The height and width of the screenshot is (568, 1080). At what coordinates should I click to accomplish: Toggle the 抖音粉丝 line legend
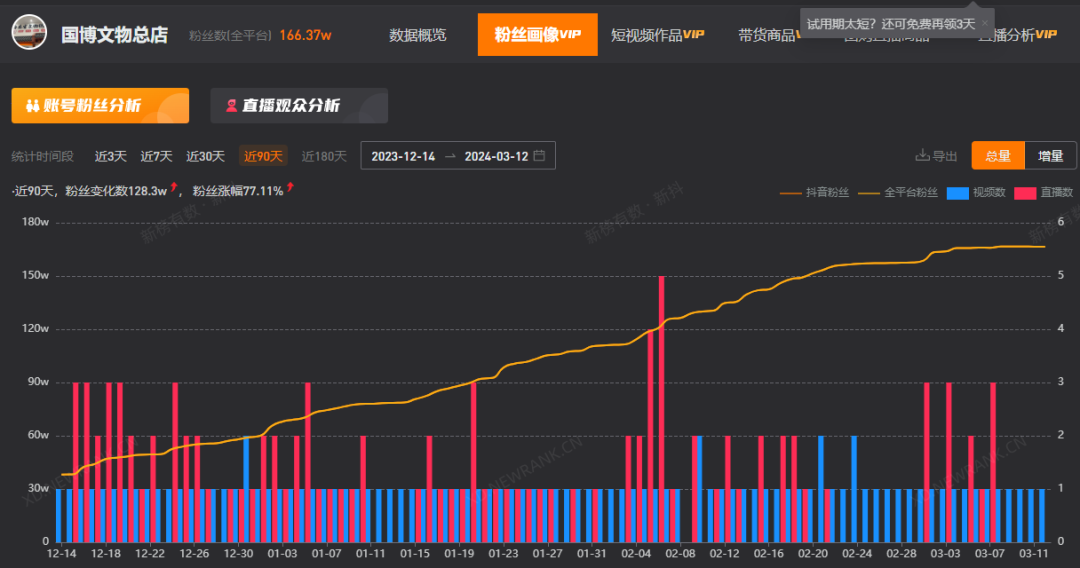click(814, 192)
